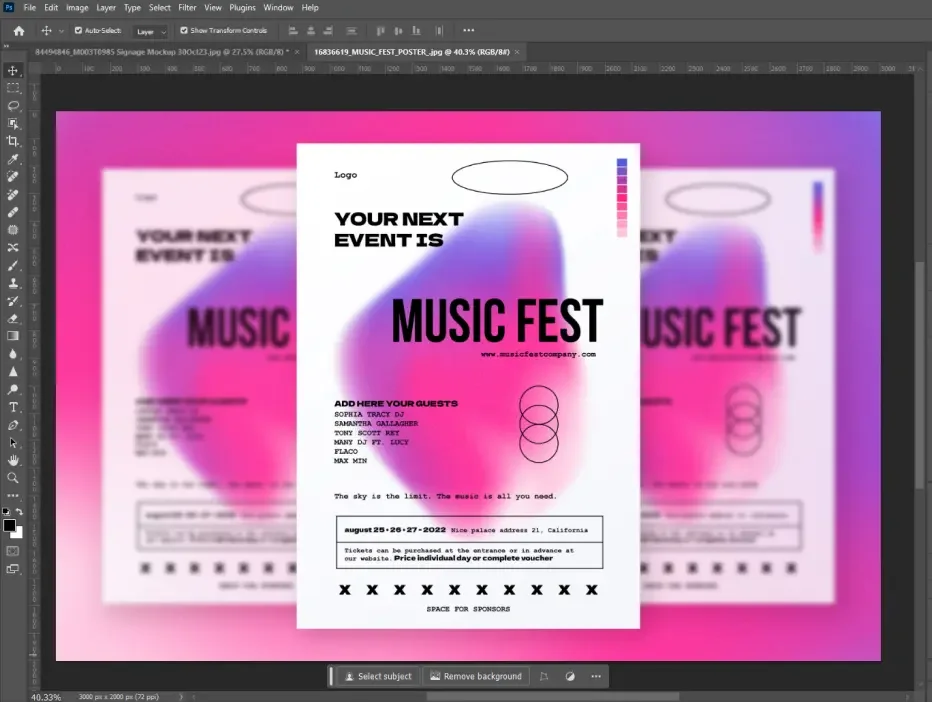
Task: Click the Remove background button
Action: tap(476, 676)
